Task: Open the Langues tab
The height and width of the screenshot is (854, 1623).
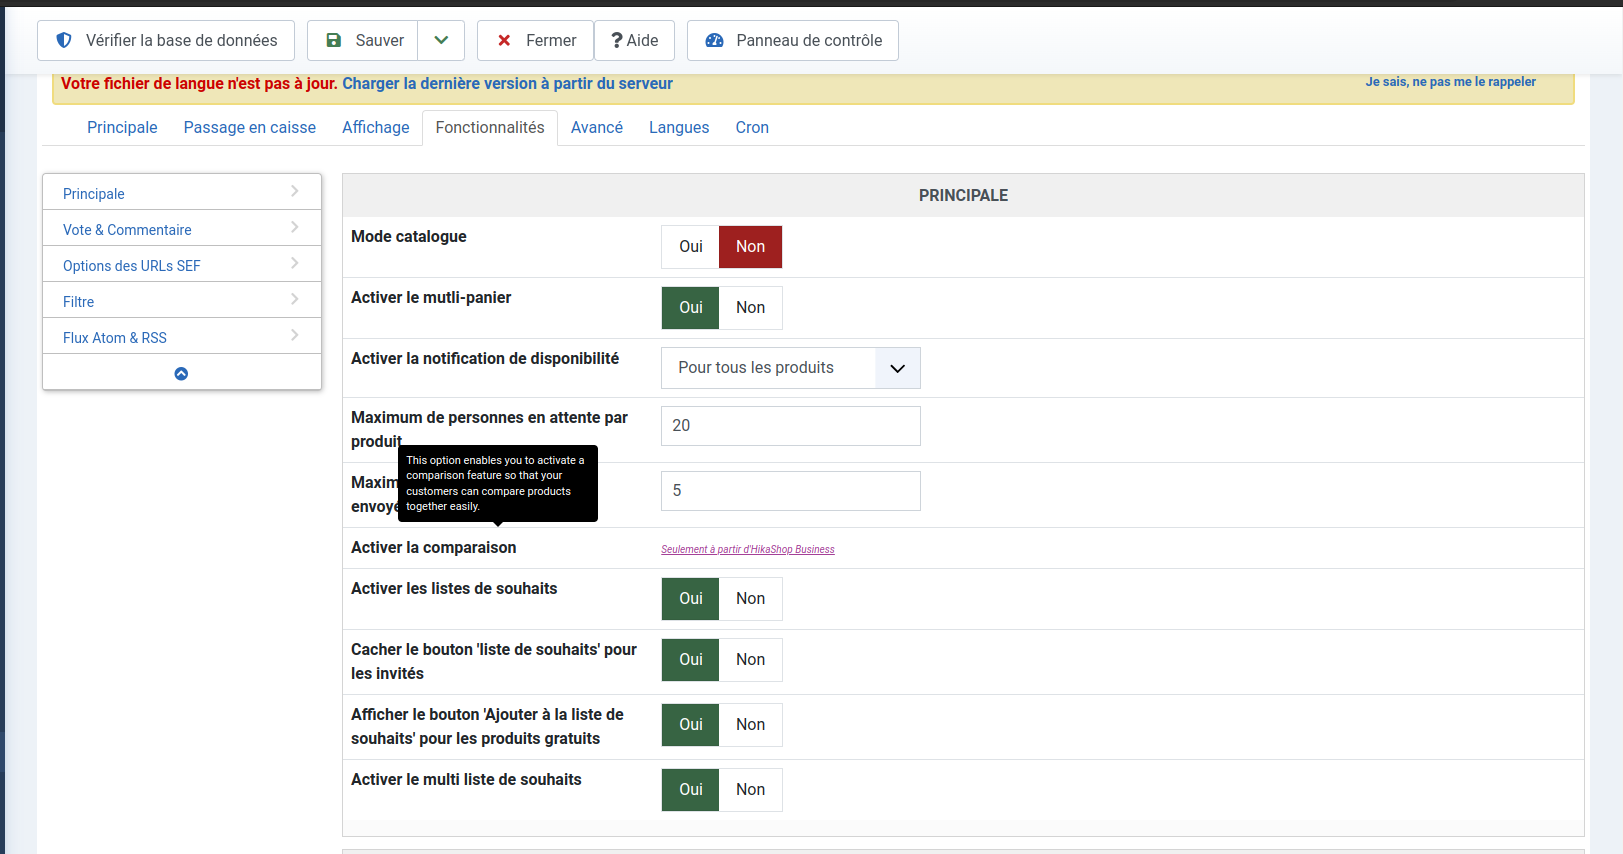Action: 679,127
